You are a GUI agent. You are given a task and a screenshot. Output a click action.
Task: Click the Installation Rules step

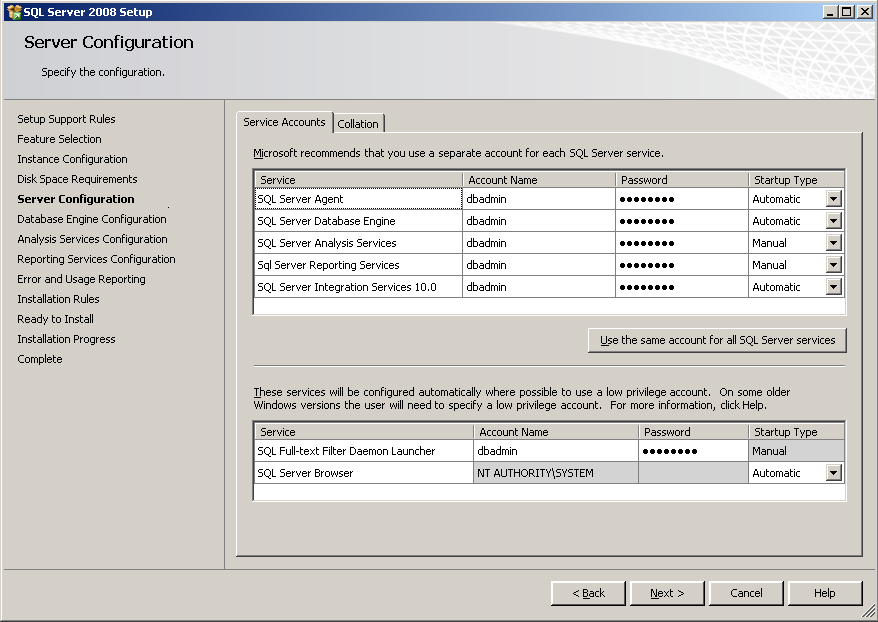point(58,299)
